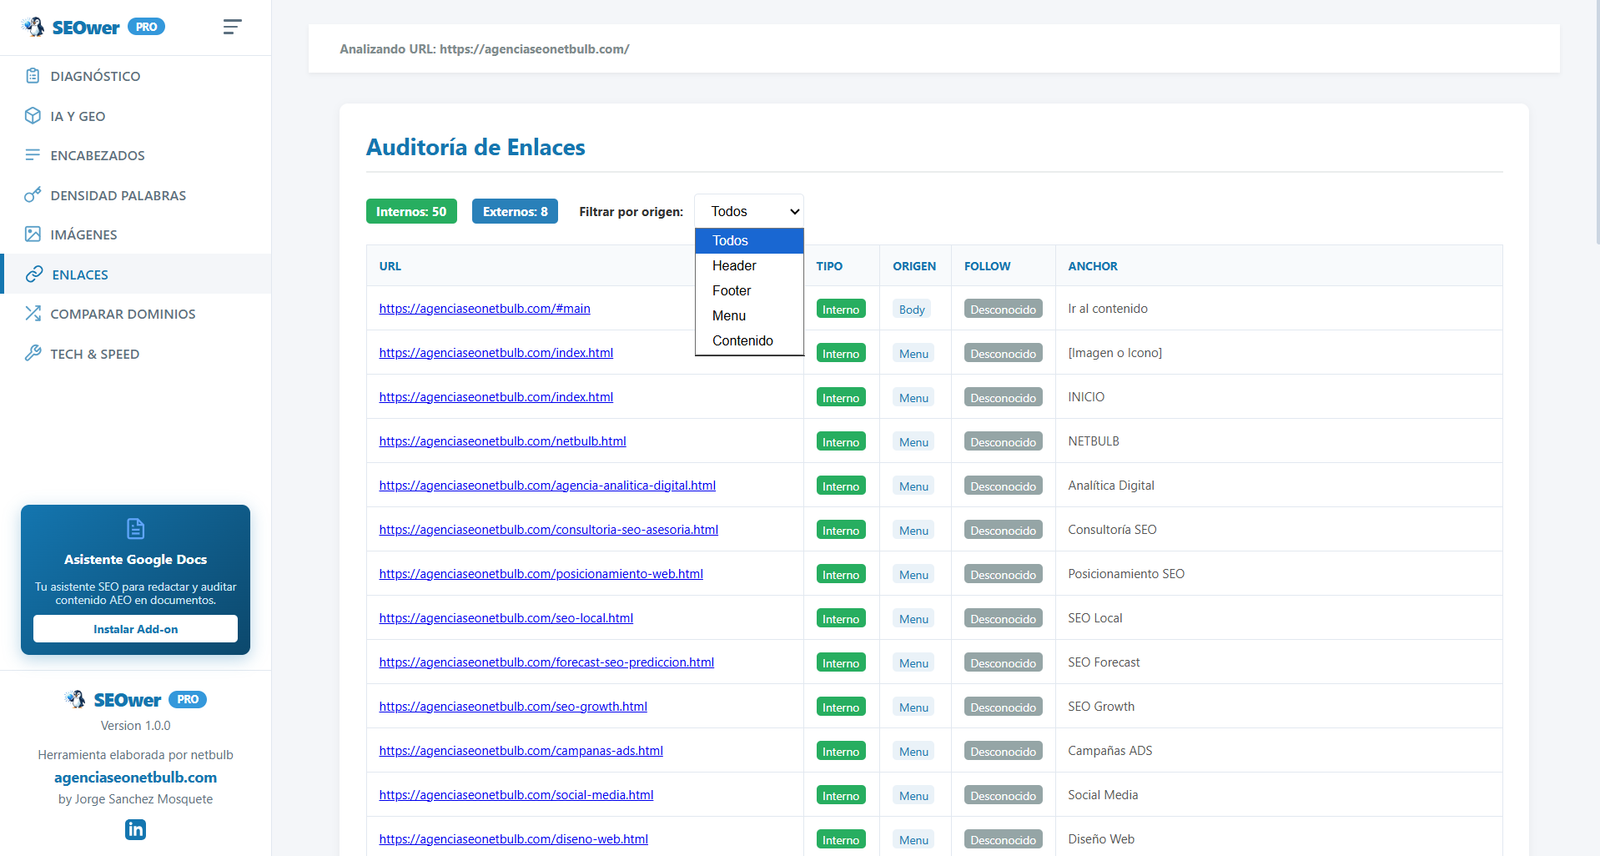Choose Contenido in origin filter list
Viewport: 1600px width, 856px height.
pos(749,341)
